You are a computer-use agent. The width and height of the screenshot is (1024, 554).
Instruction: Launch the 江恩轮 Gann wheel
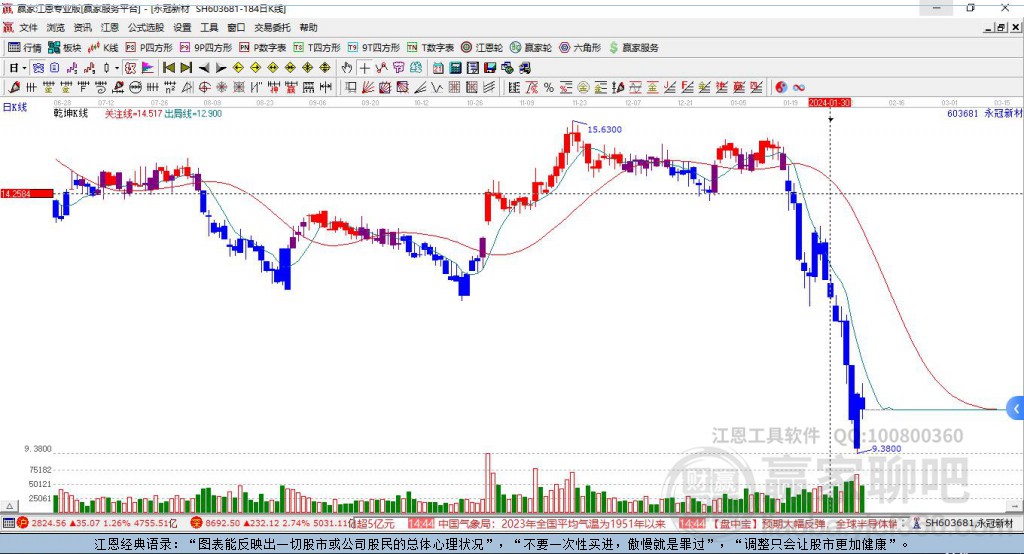pos(482,48)
